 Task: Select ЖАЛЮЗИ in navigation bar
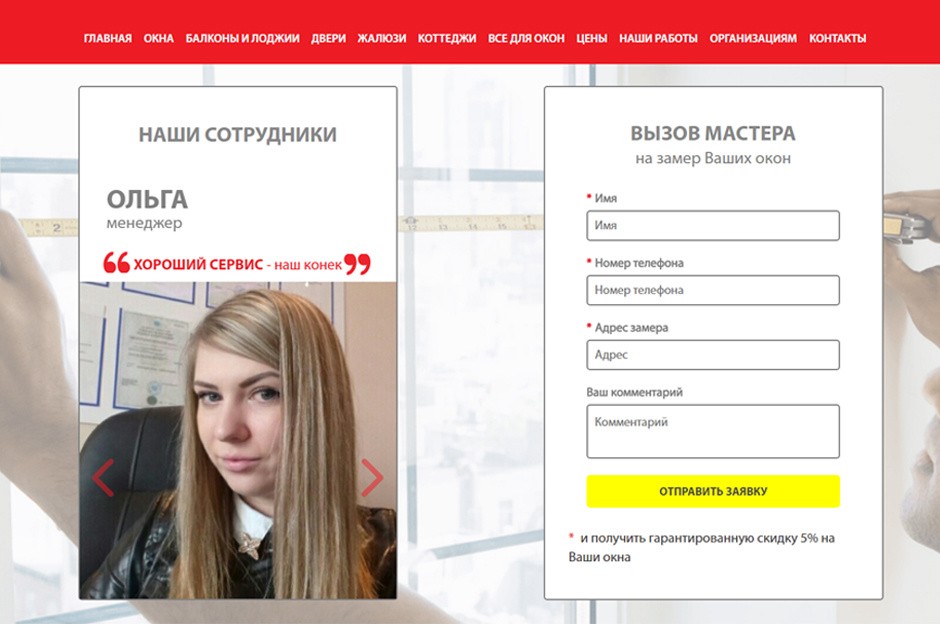pos(381,38)
